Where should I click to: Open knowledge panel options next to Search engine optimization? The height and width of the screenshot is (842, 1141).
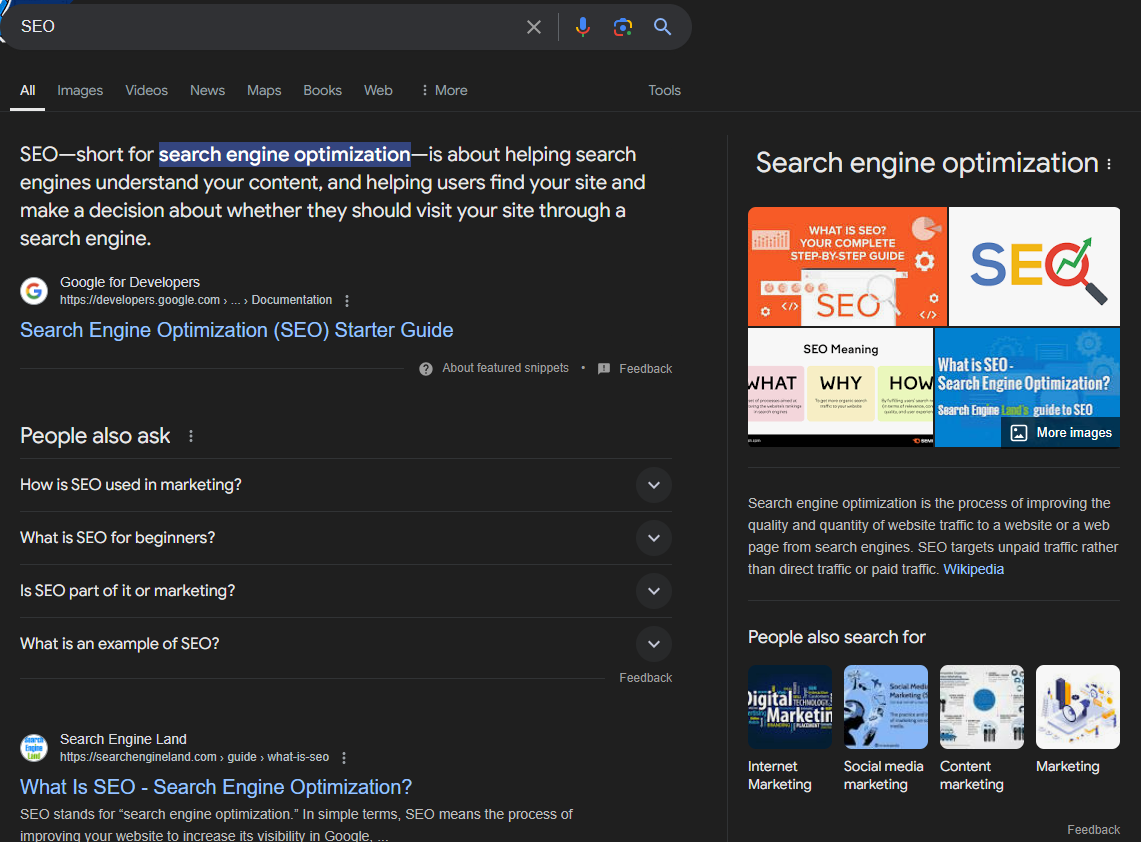pyautogui.click(x=1109, y=164)
